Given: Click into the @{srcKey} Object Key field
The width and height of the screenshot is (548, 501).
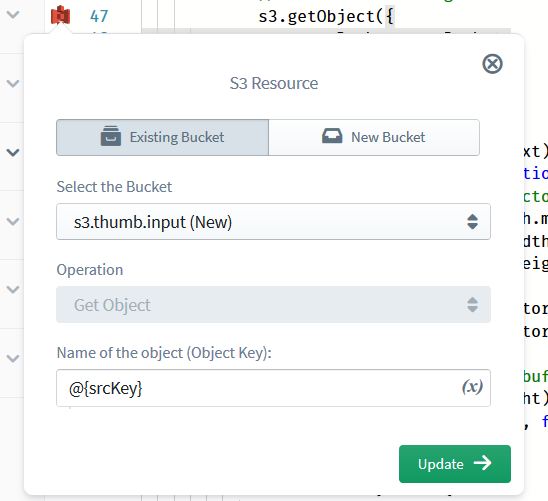Looking at the screenshot, I should pyautogui.click(x=273, y=388).
